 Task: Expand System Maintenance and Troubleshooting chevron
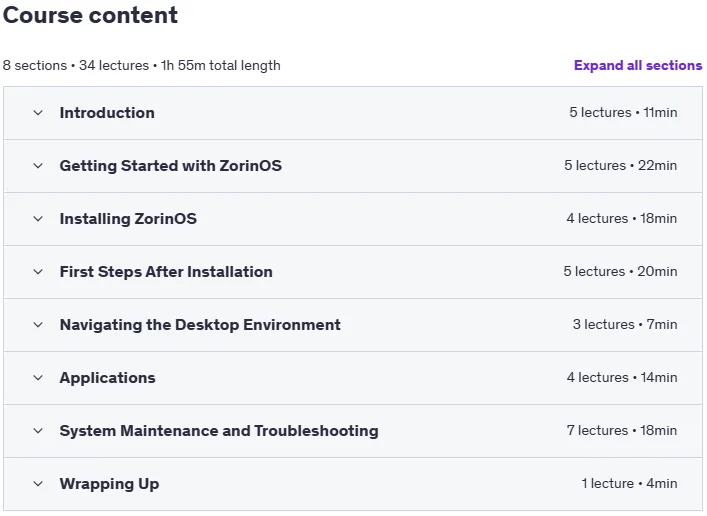coord(38,431)
